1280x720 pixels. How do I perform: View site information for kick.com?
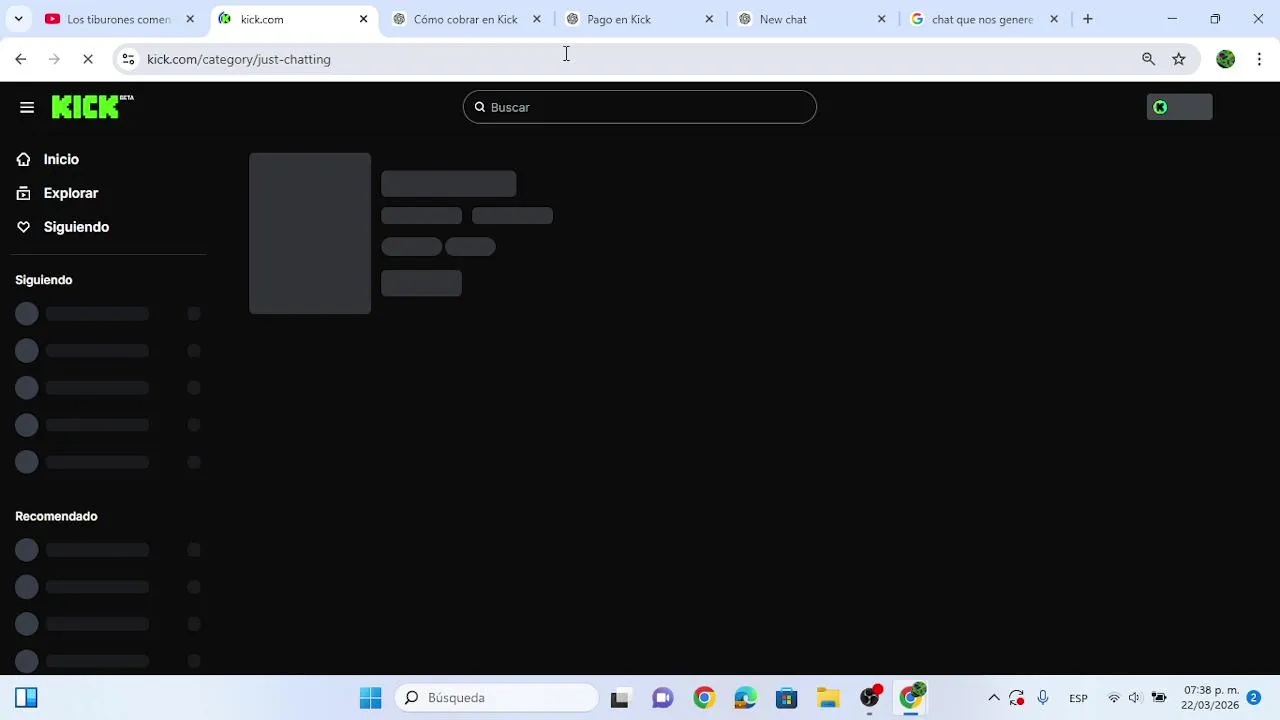point(128,59)
